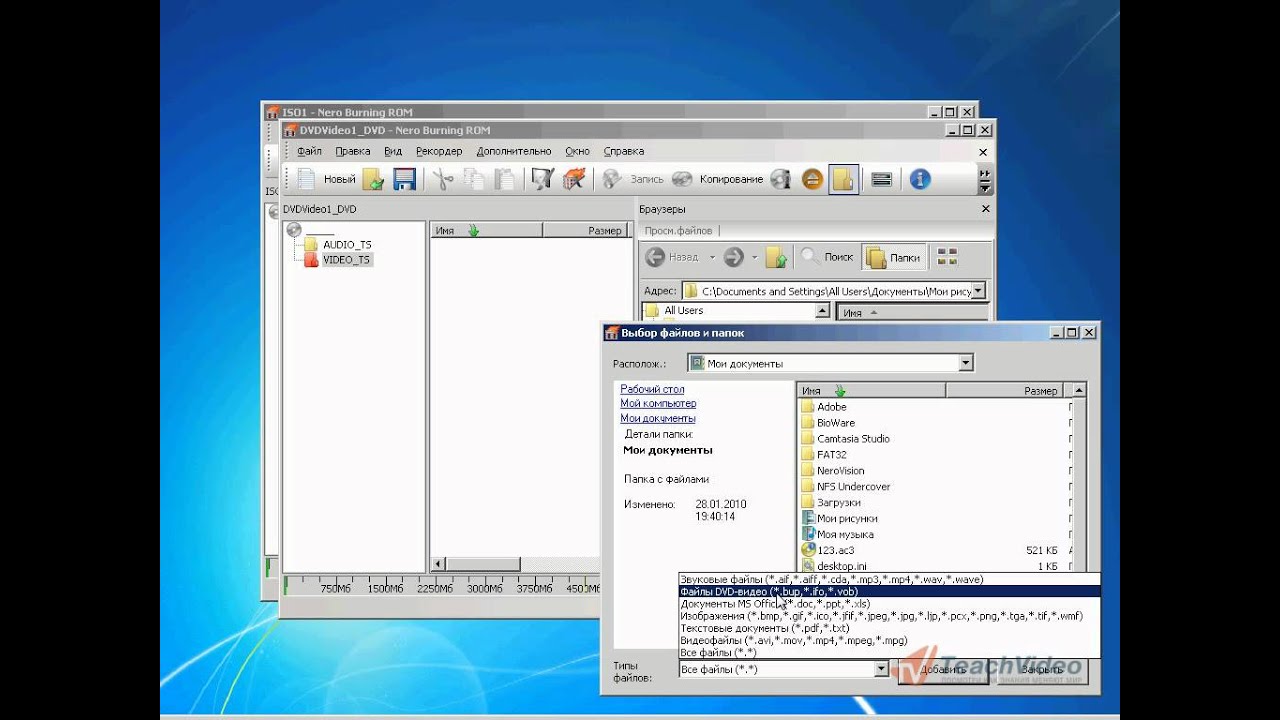The width and height of the screenshot is (1280, 720).
Task: Switch to the Просм.файлов tab
Action: [x=678, y=230]
